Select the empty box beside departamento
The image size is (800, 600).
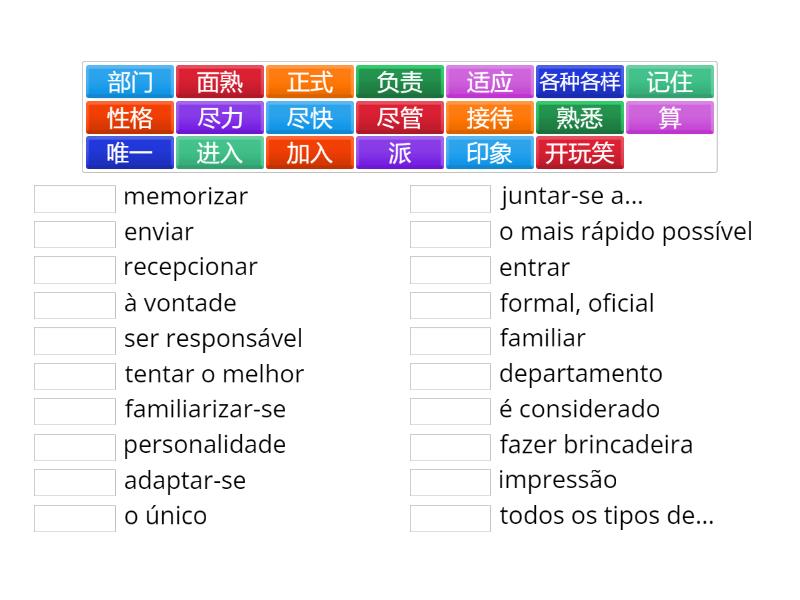pyautogui.click(x=451, y=376)
